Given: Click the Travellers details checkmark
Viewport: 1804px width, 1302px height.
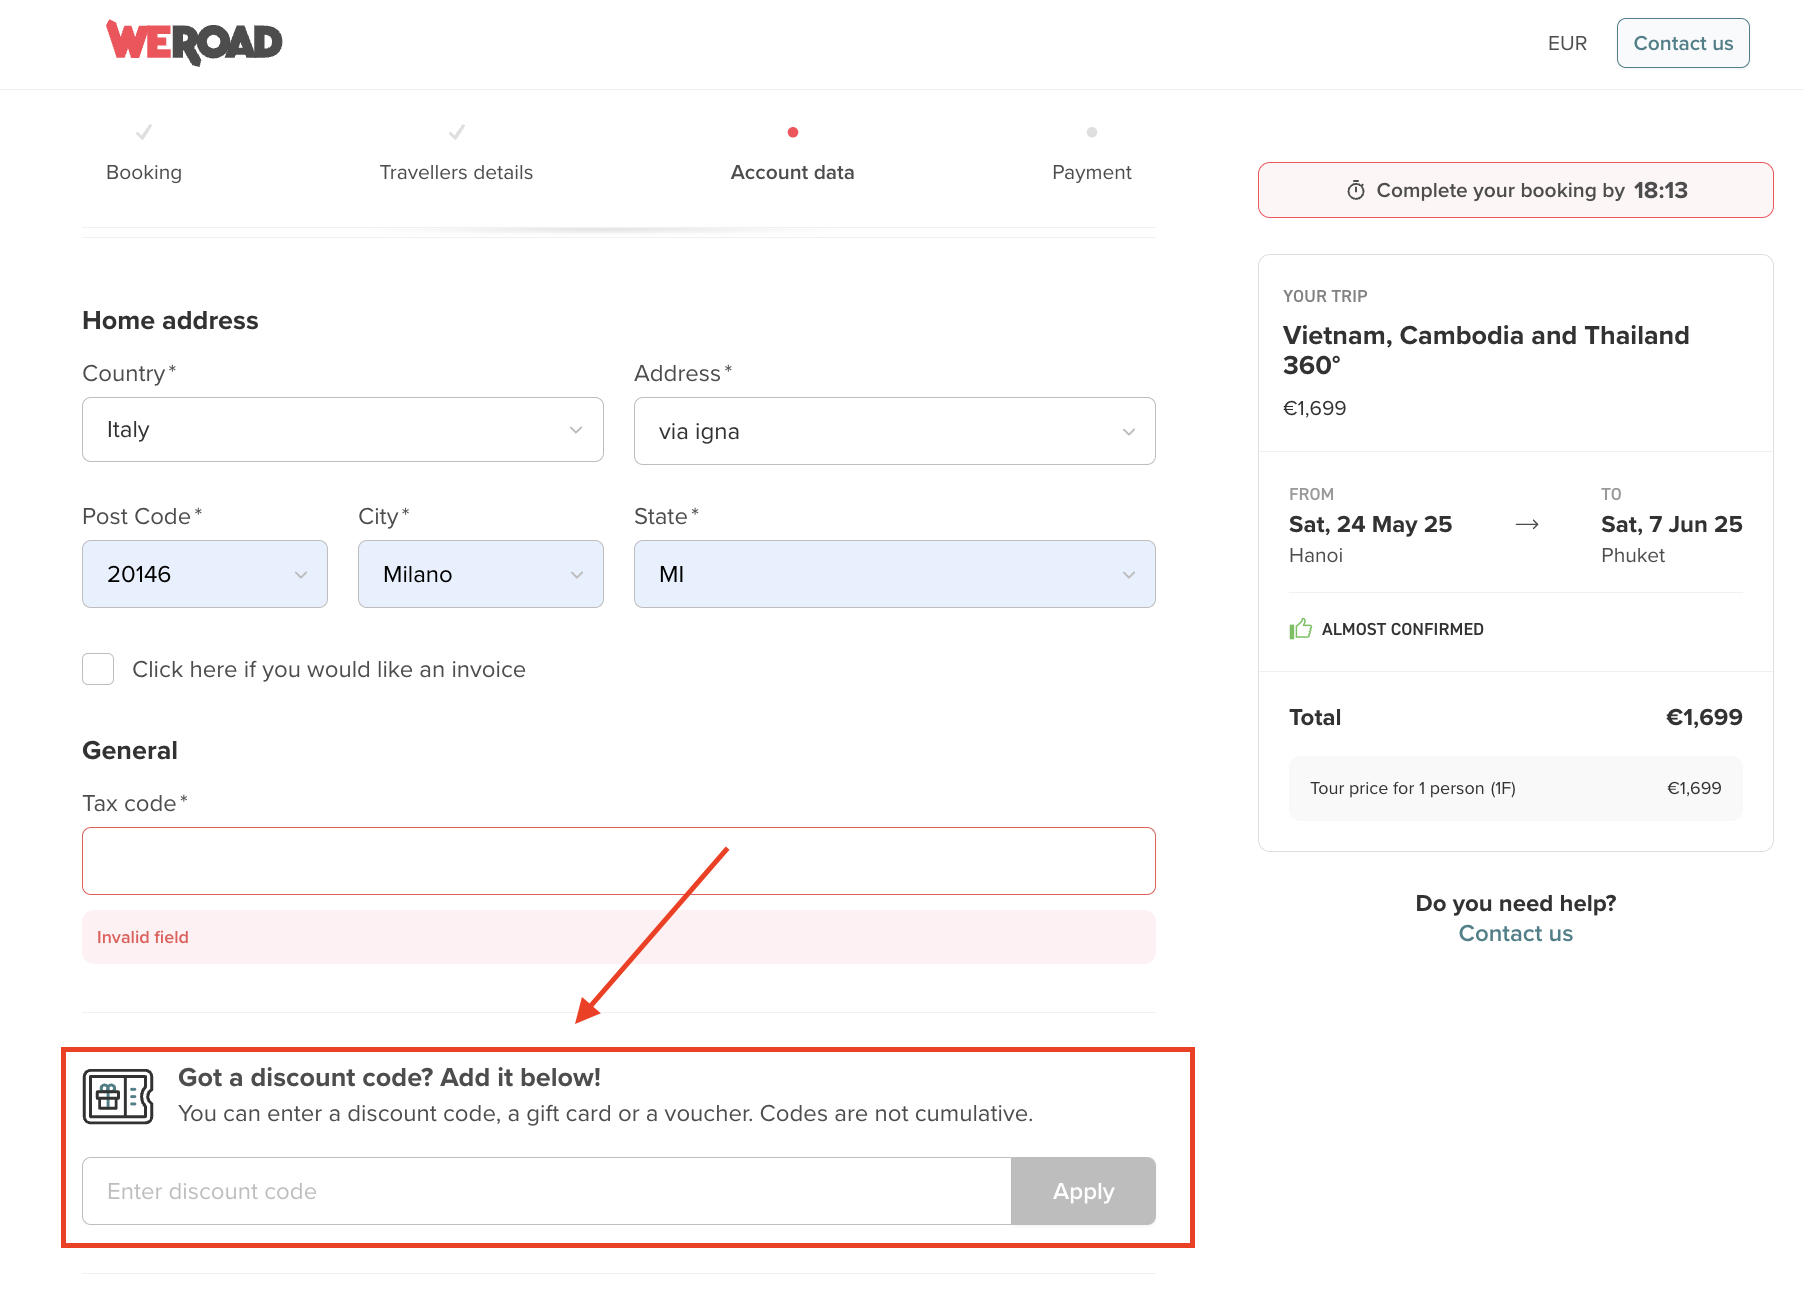Looking at the screenshot, I should click(x=456, y=132).
